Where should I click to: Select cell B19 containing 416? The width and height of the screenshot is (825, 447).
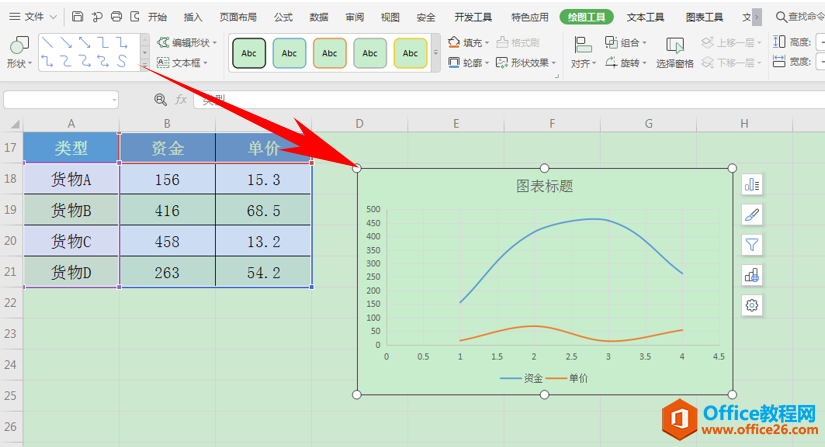(x=167, y=210)
